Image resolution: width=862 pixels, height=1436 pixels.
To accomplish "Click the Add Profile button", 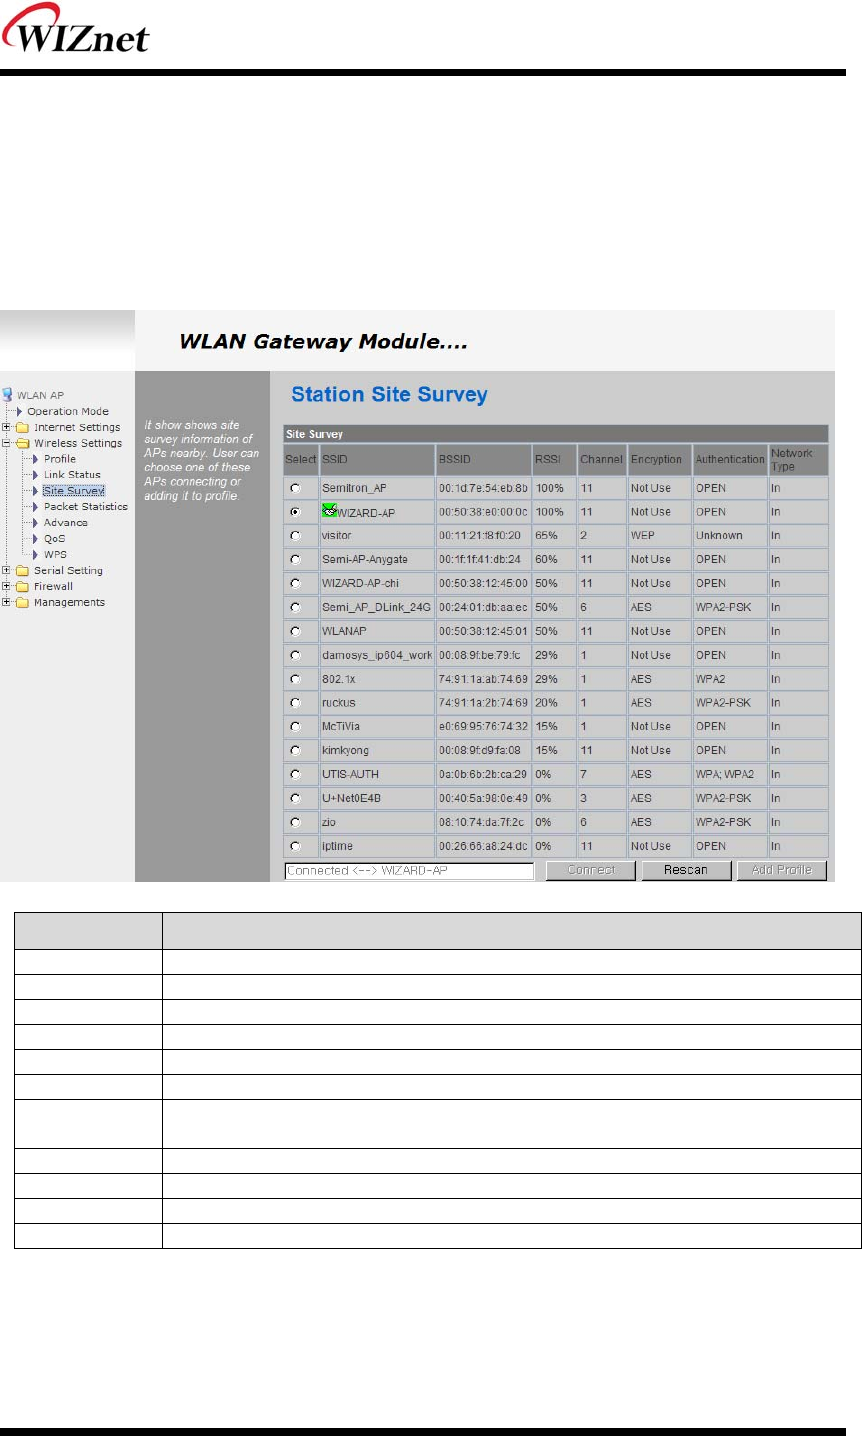I will [x=782, y=870].
